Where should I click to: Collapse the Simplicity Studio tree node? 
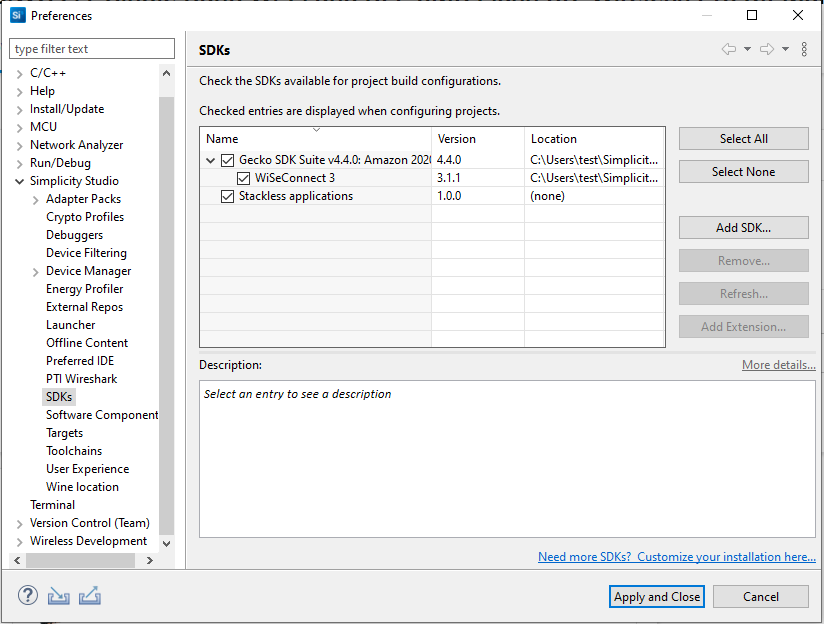[20, 181]
